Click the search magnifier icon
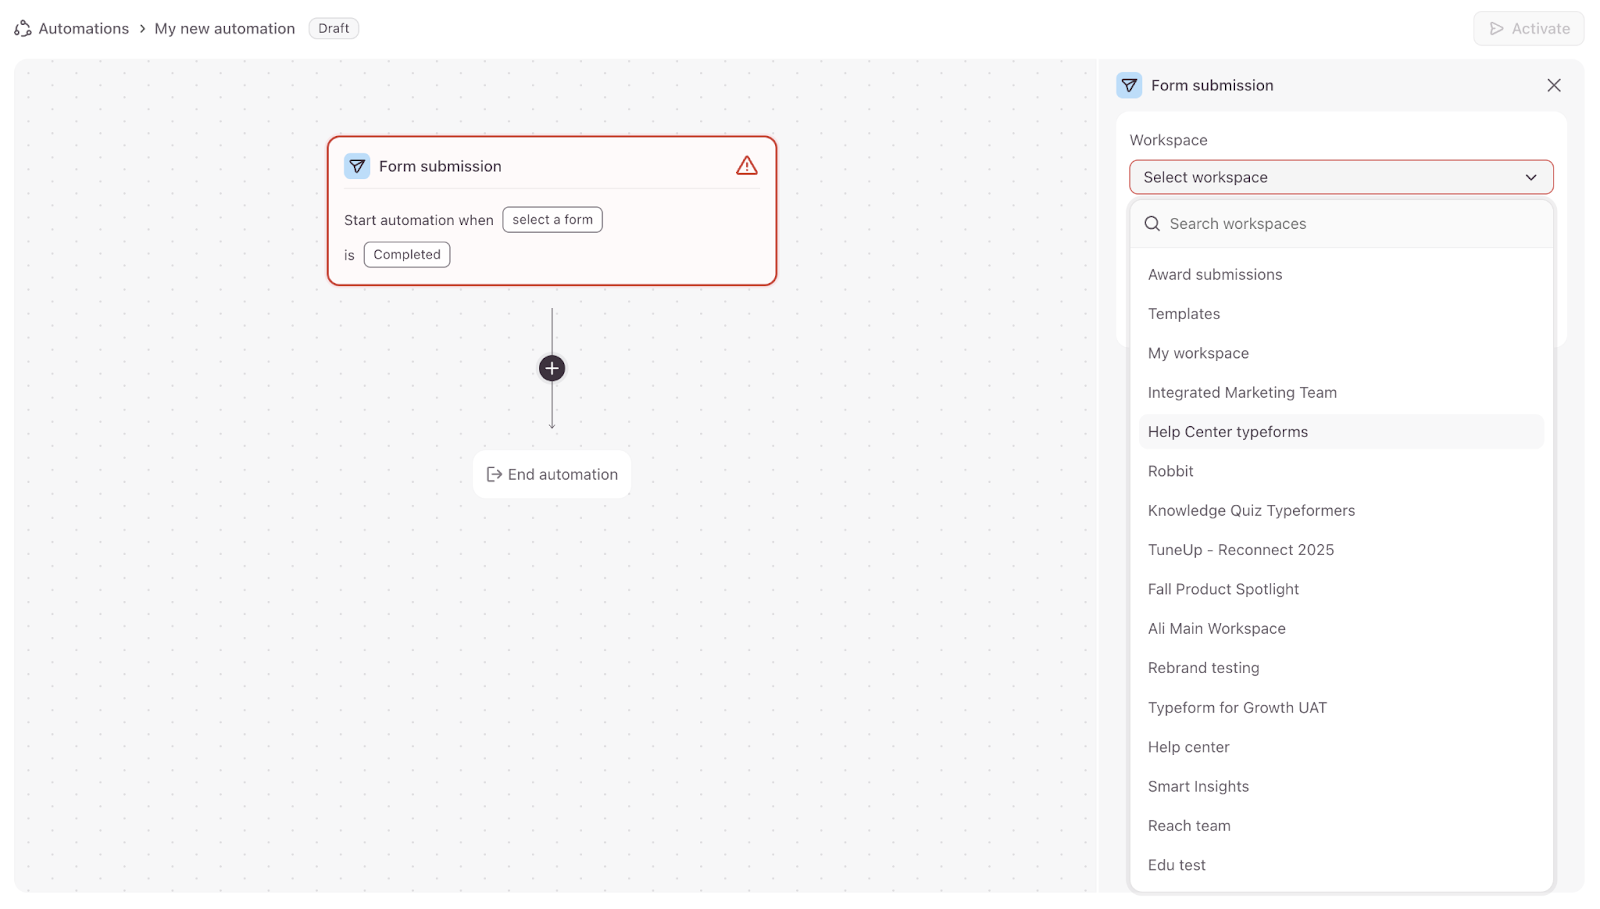Screen dimensions: 1600x909 1152,224
